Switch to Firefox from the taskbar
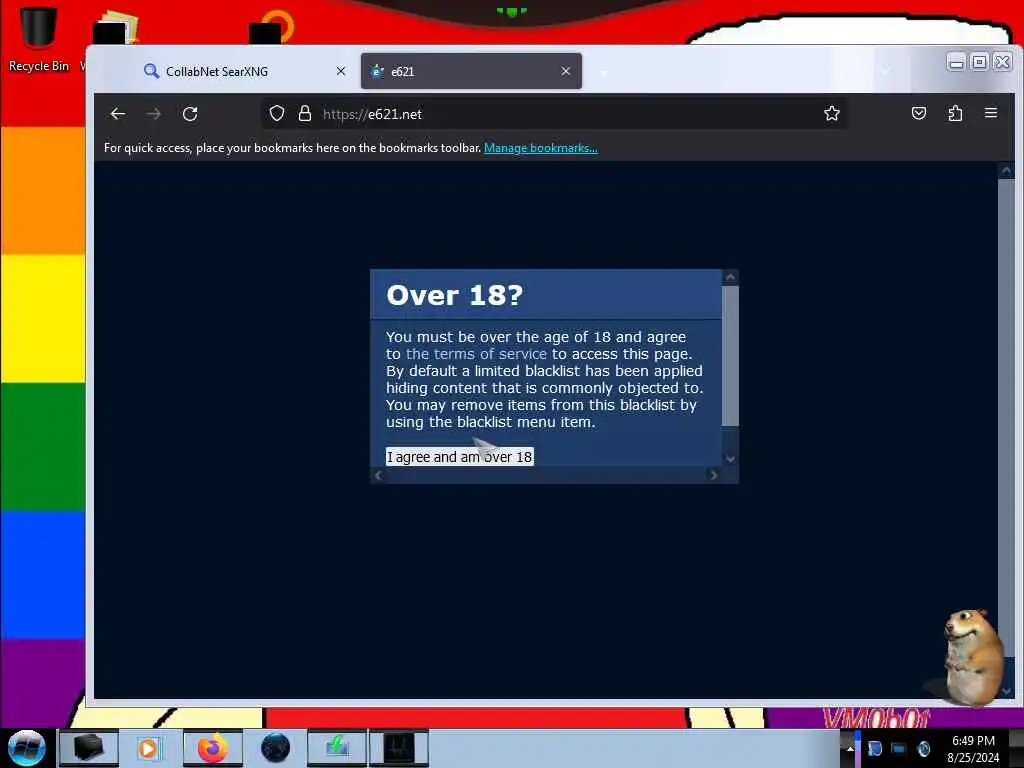This screenshot has height=768, width=1024. pyautogui.click(x=212, y=748)
